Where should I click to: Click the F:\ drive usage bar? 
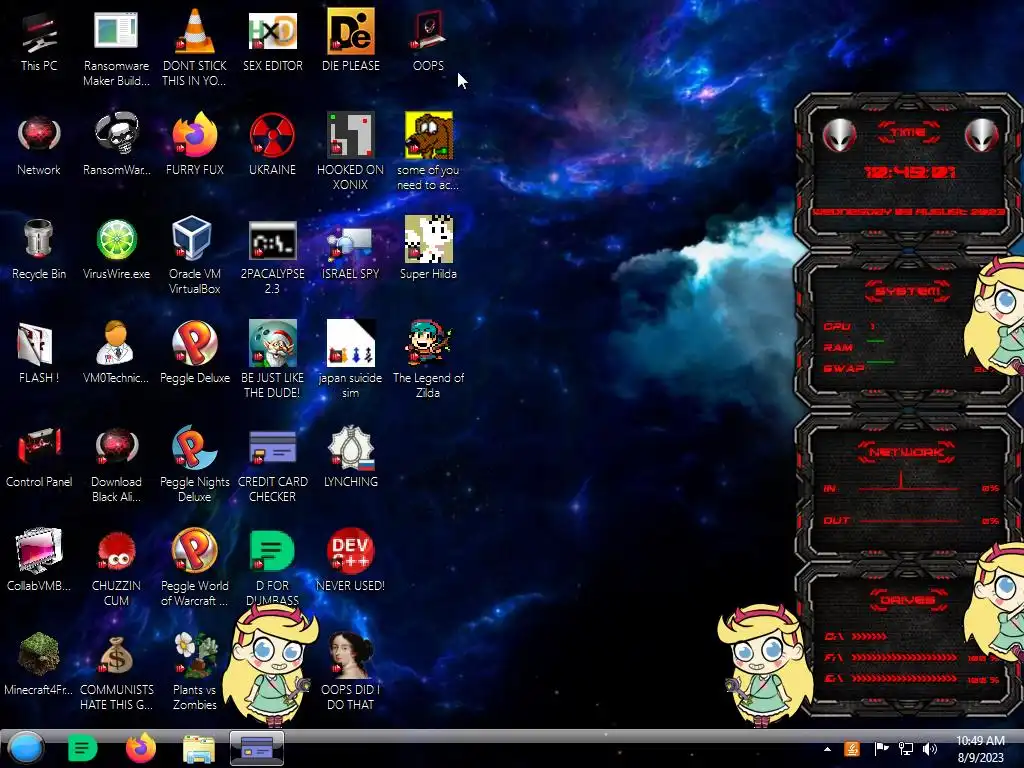[904, 657]
